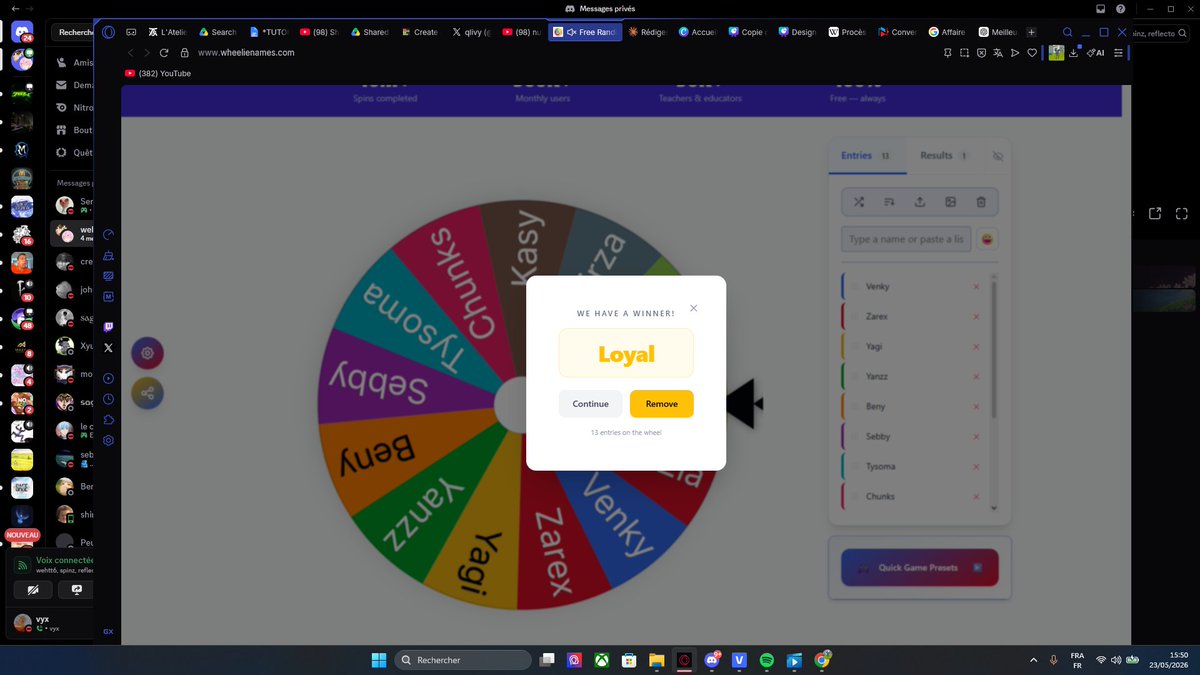Image resolution: width=1200 pixels, height=675 pixels.
Task: Open GX Control in Opera sidebar
Action: point(108,234)
